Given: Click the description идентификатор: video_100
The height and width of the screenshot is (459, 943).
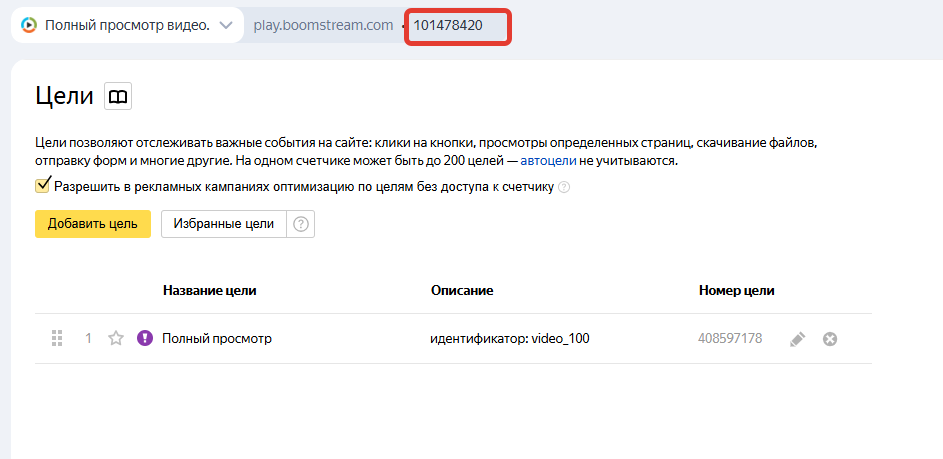Looking at the screenshot, I should click(510, 339).
